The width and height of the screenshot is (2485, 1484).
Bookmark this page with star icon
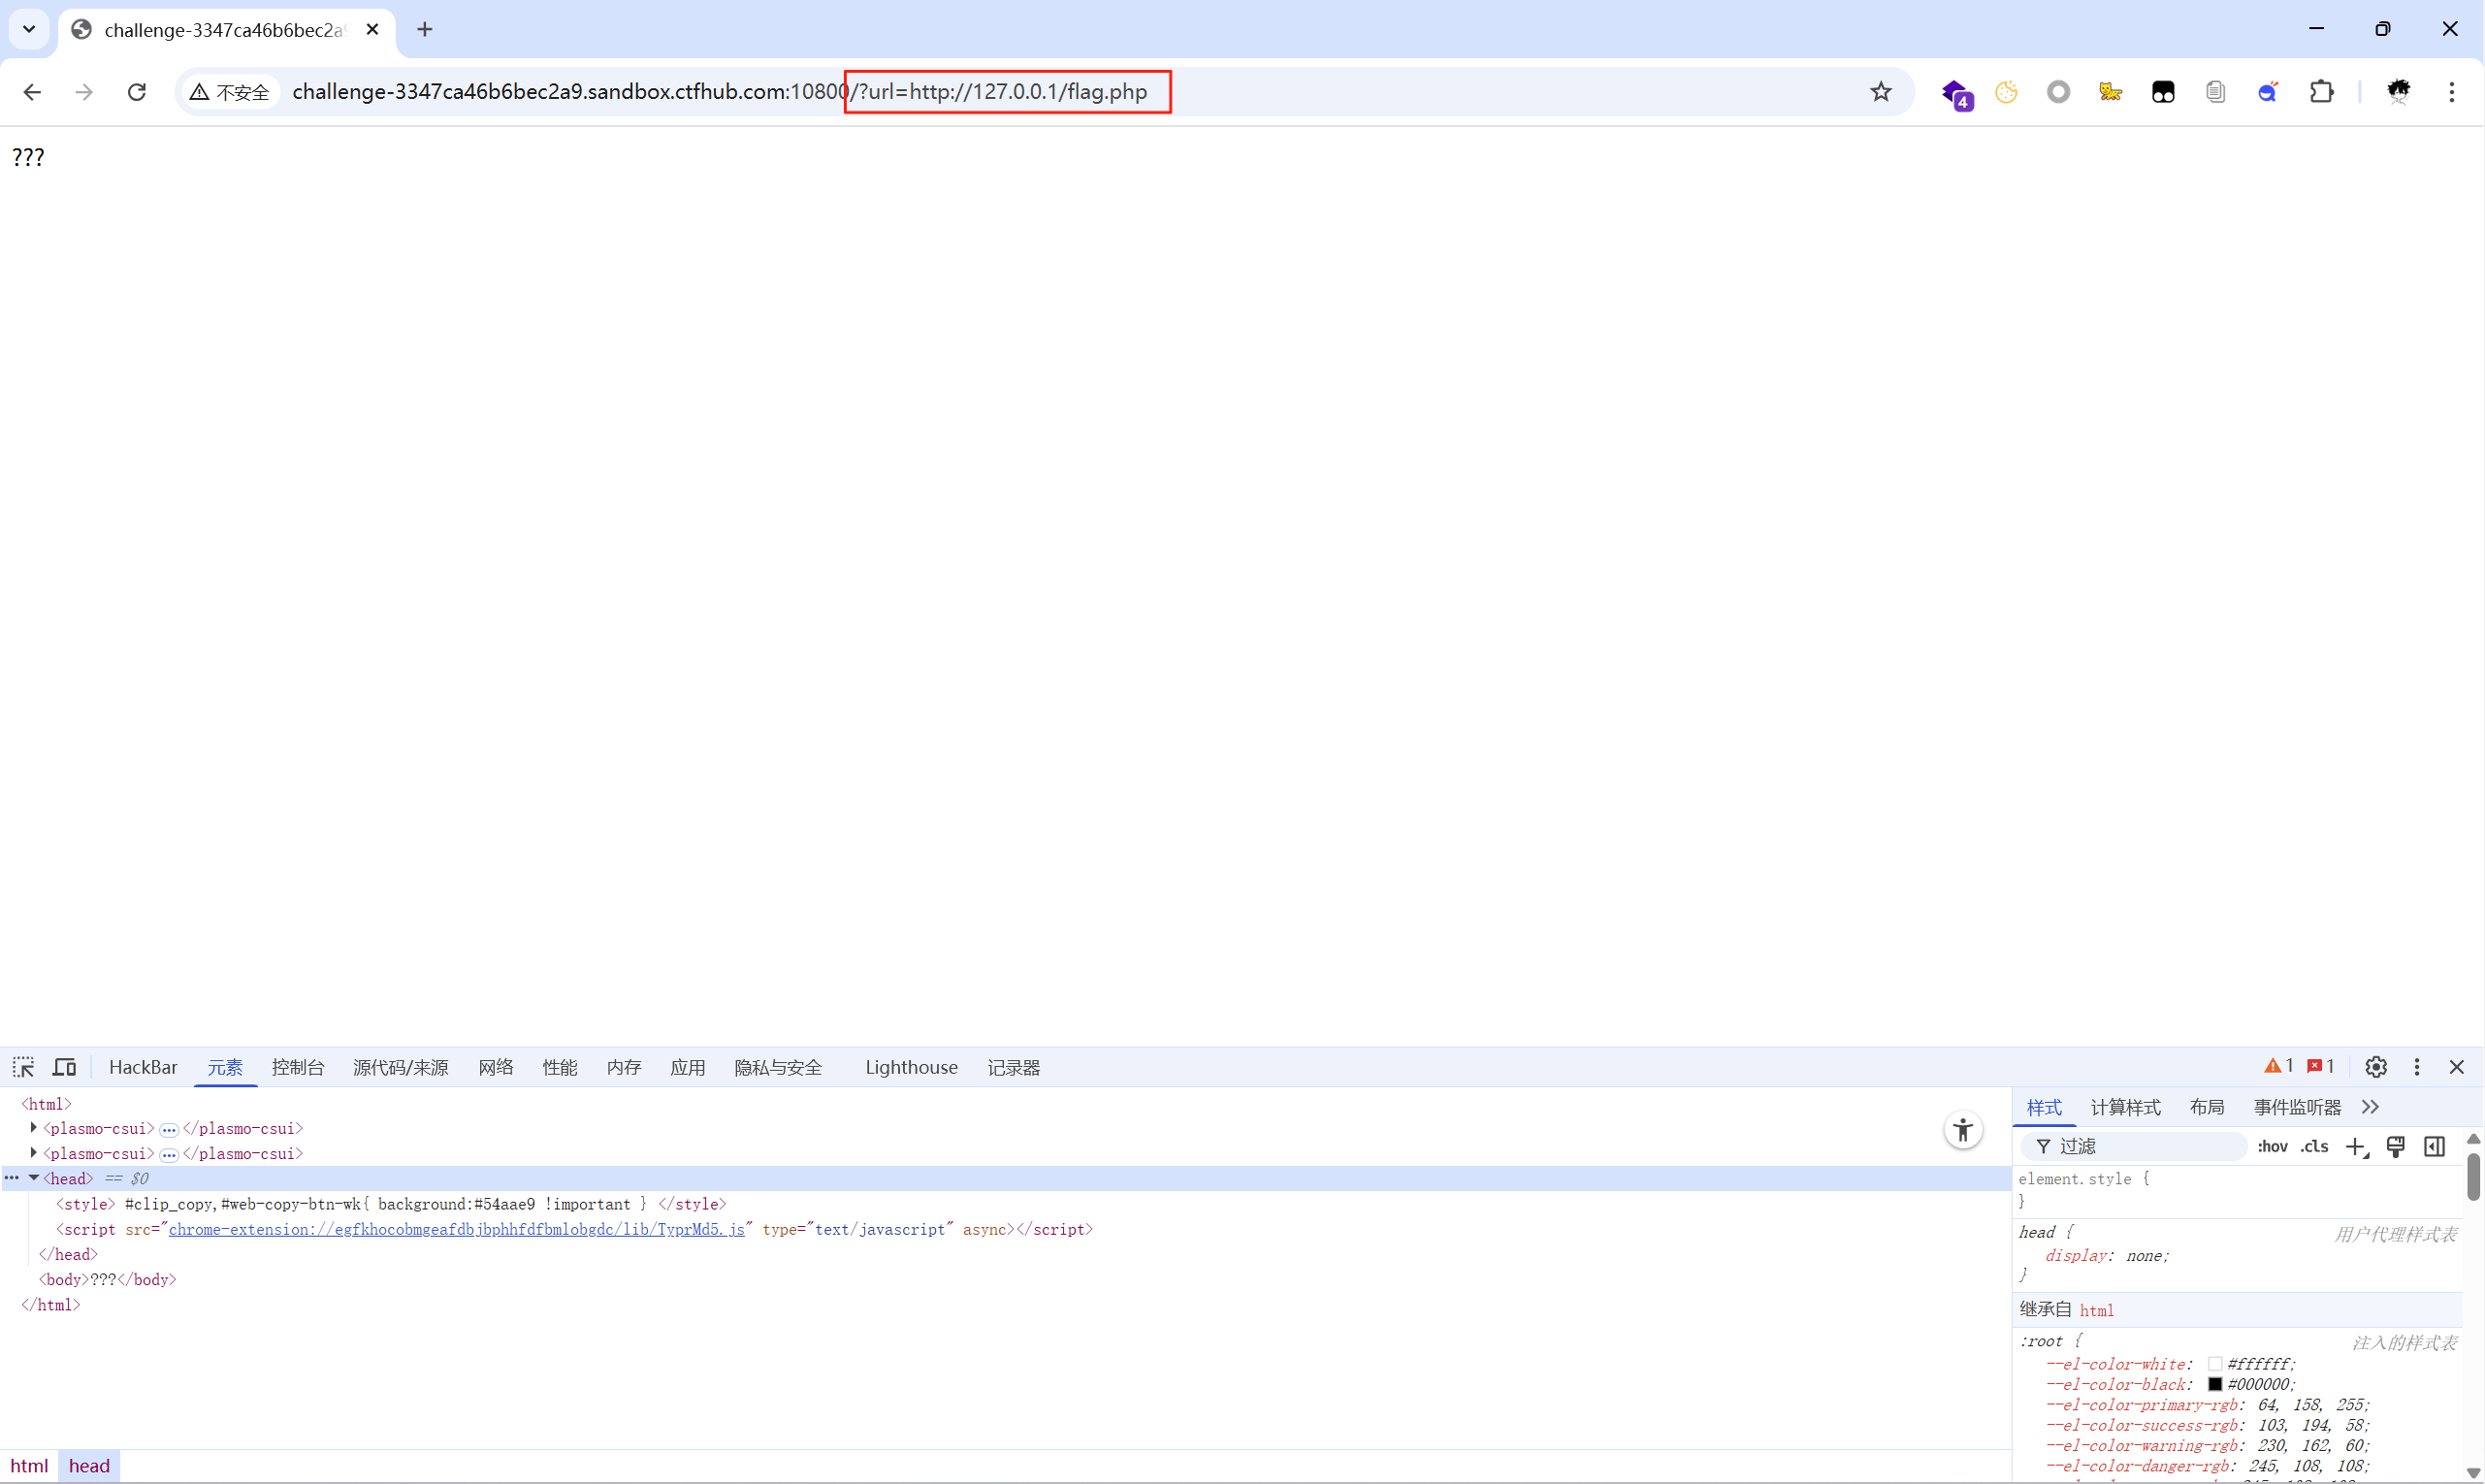(1881, 92)
